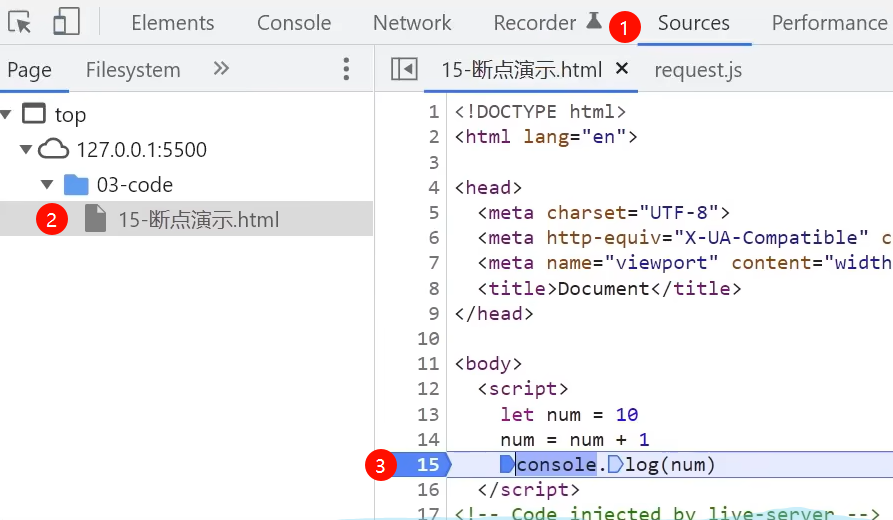This screenshot has width=893, height=520.
Task: Open the Recorder tab
Action: (x=535, y=23)
